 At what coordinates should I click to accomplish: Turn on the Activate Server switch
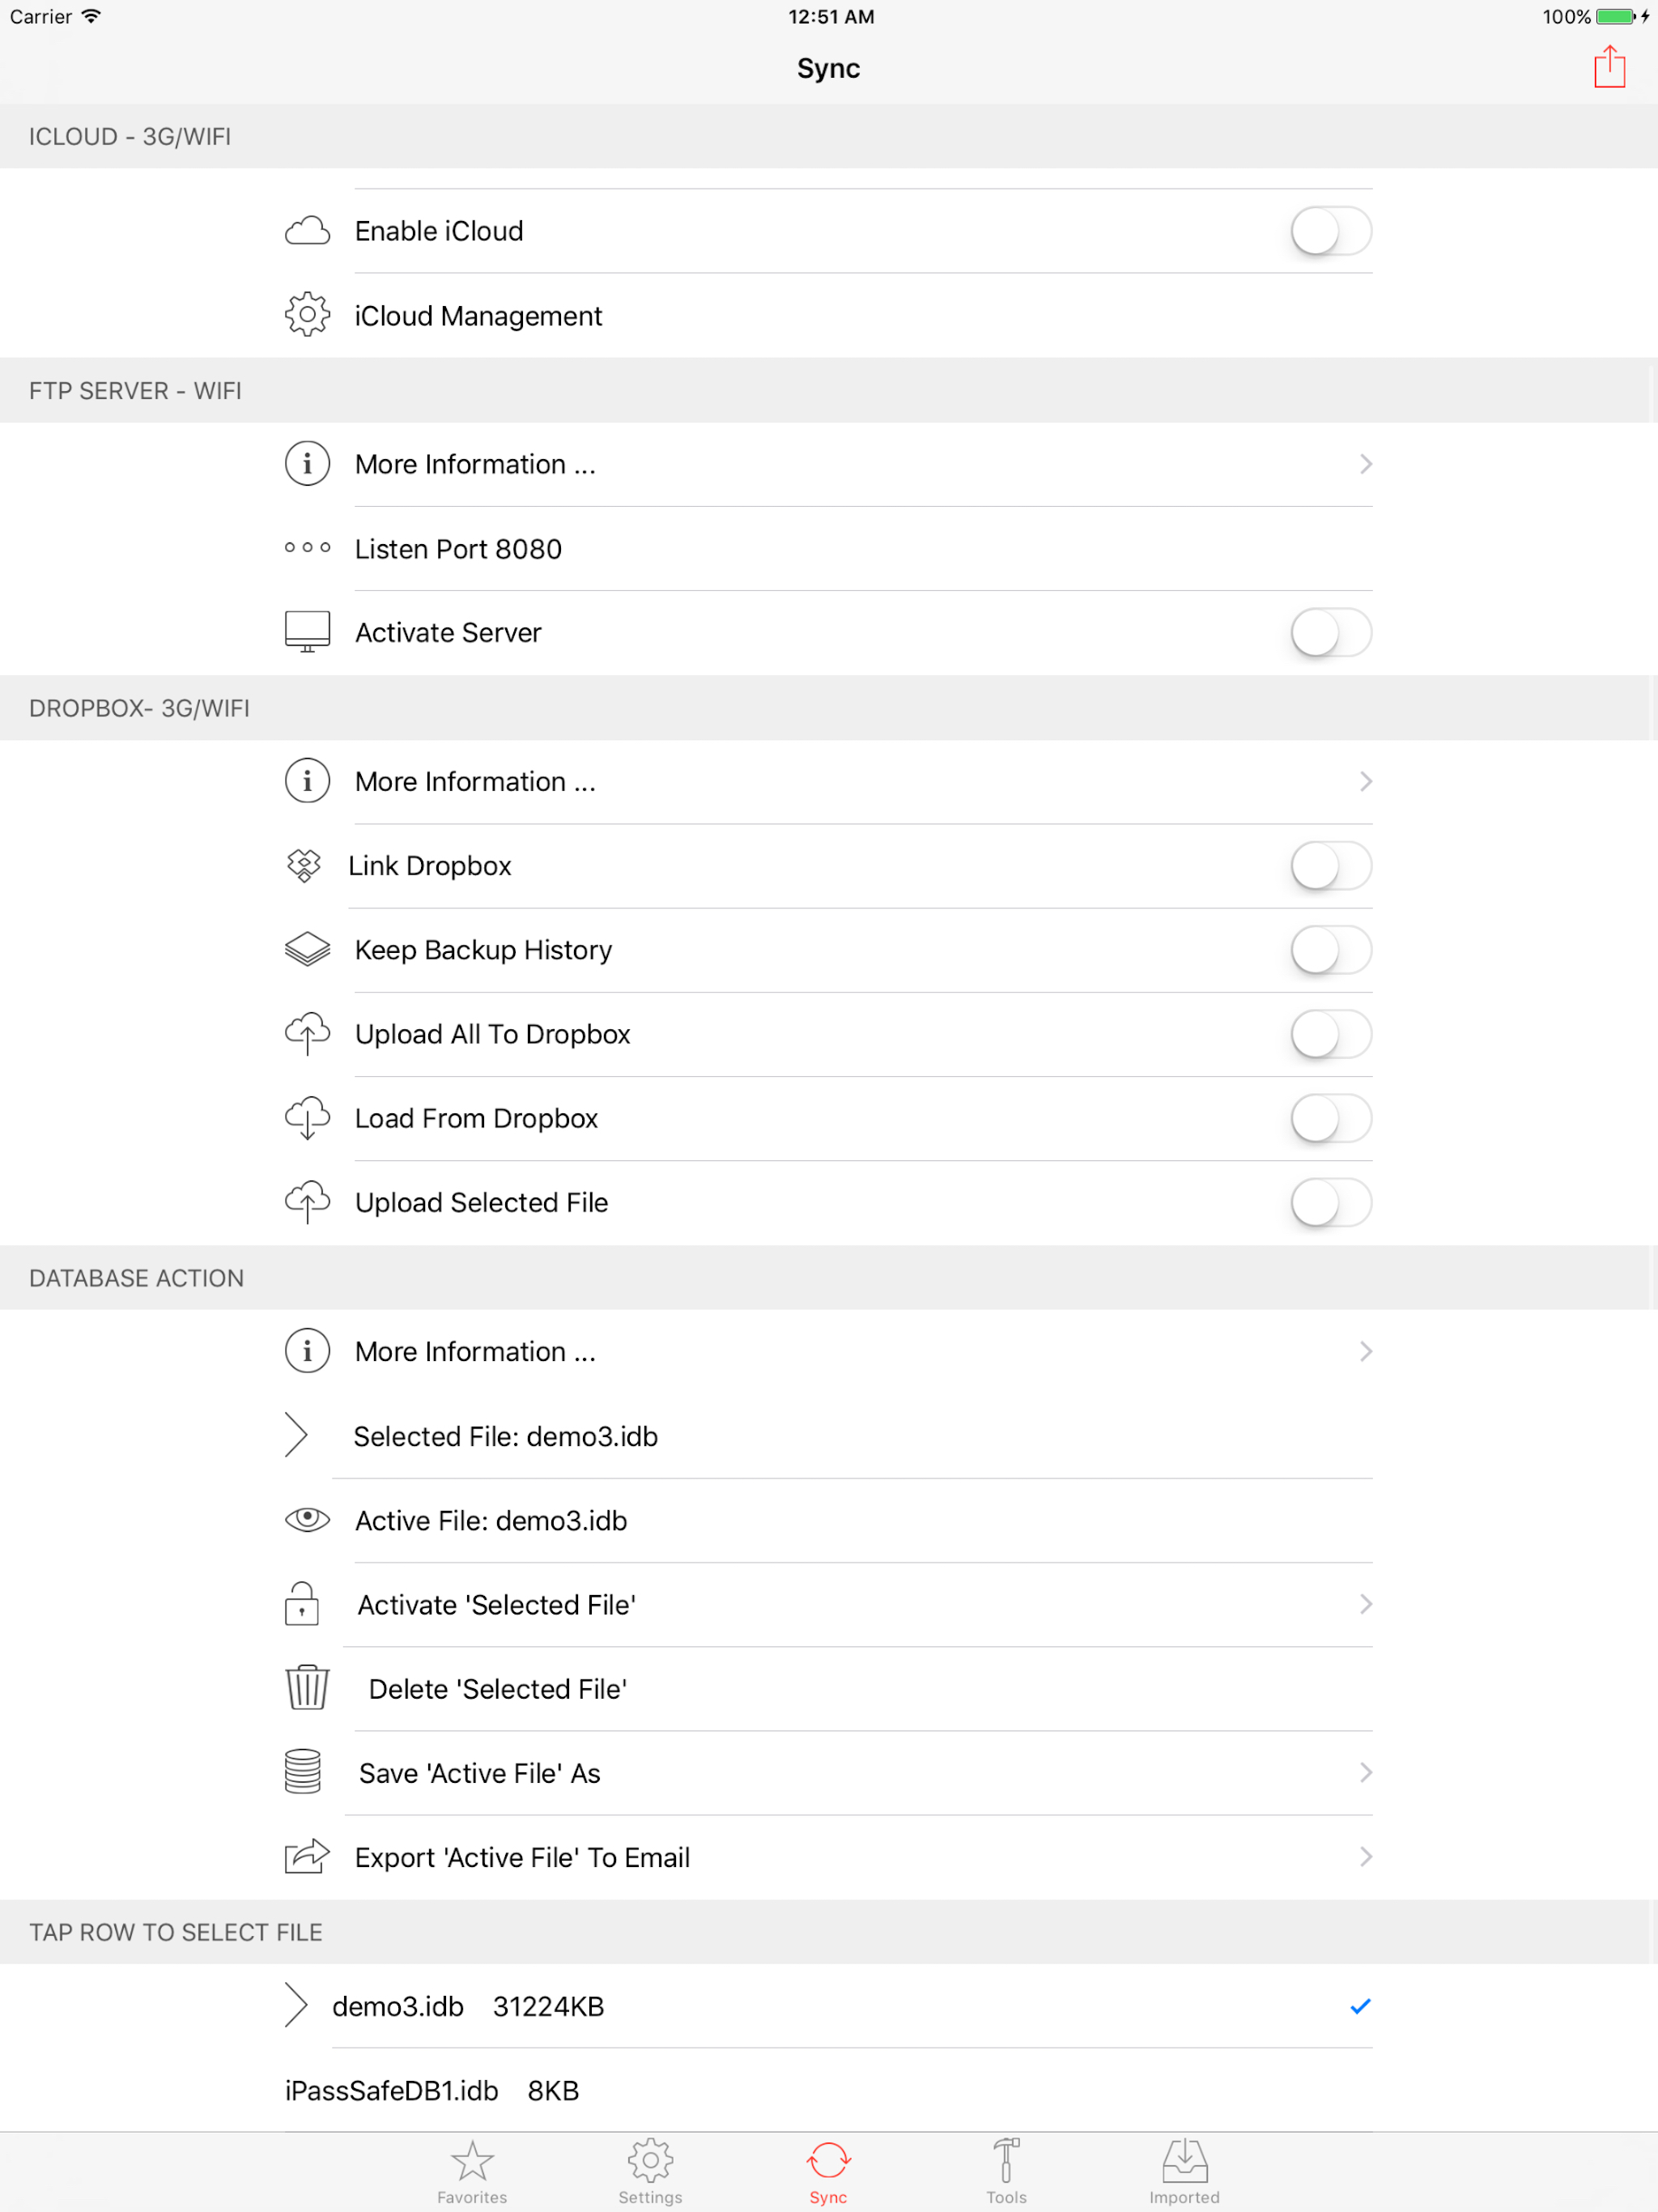1330,632
